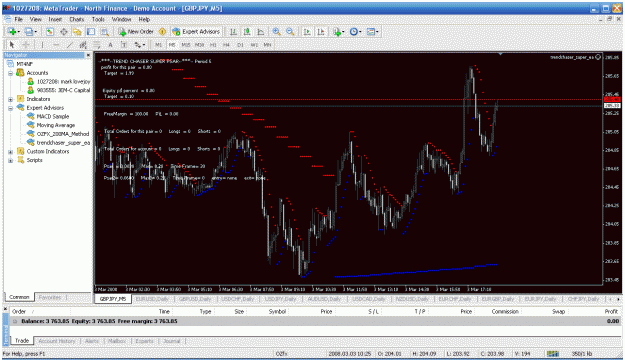Click the connection status bars indicator

pos(553,354)
